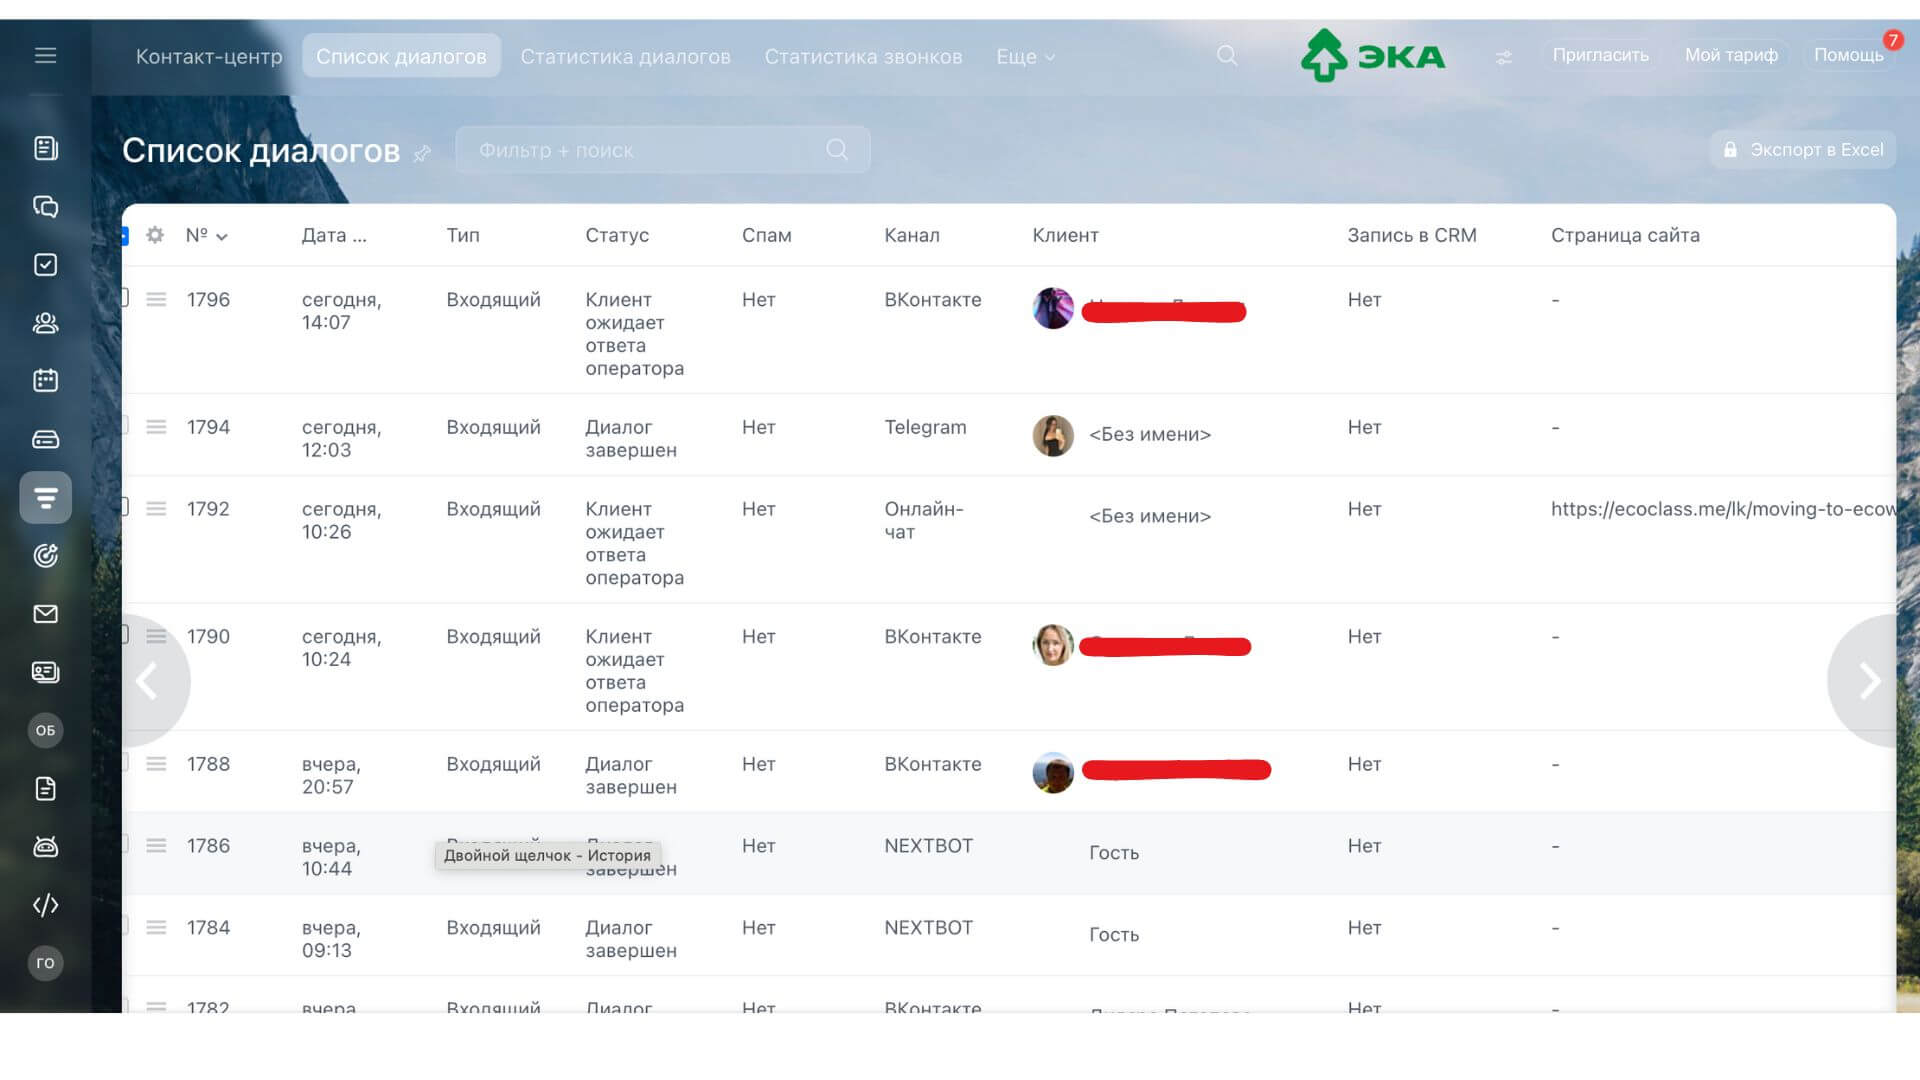Image resolution: width=1920 pixels, height=1080 pixels.
Task: Open the calendar sidebar icon
Action: (45, 381)
